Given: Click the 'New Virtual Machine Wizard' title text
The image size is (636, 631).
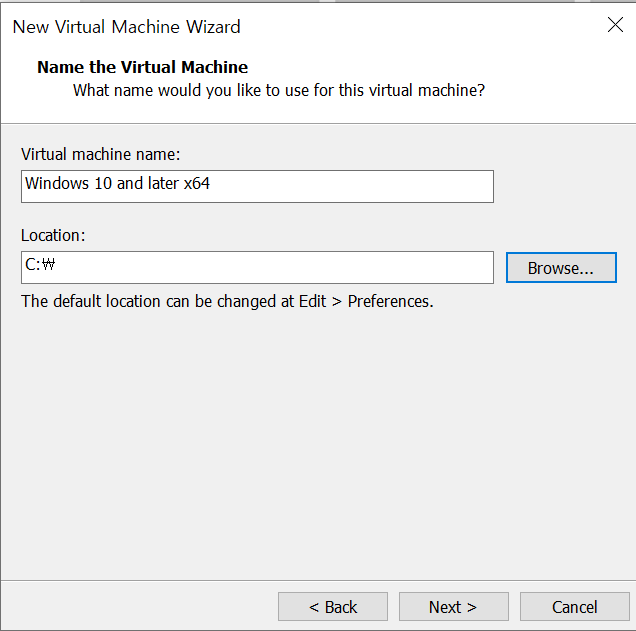Looking at the screenshot, I should [x=127, y=27].
